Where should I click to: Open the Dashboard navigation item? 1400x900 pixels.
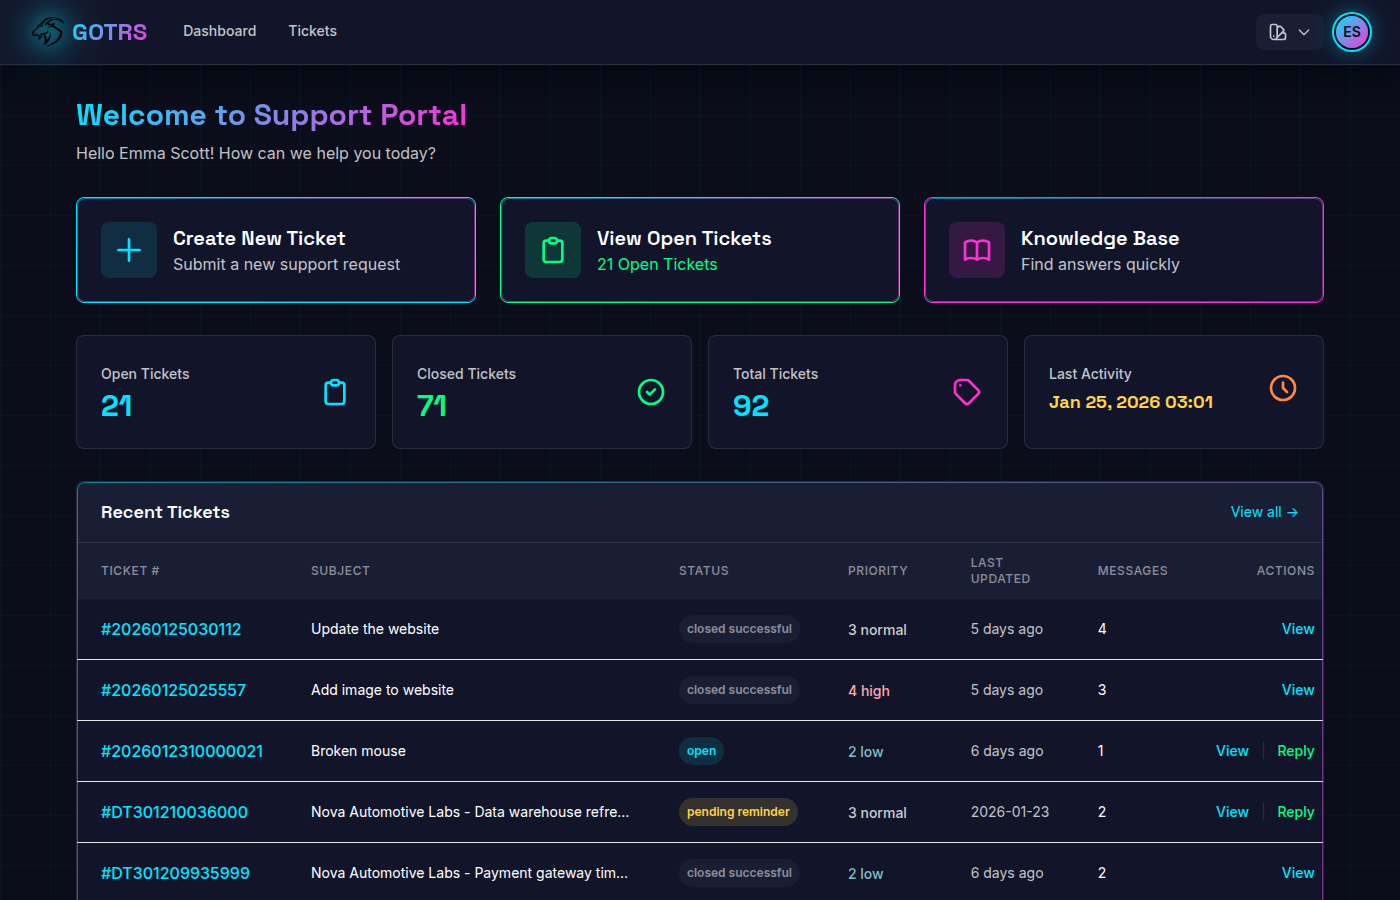tap(219, 31)
